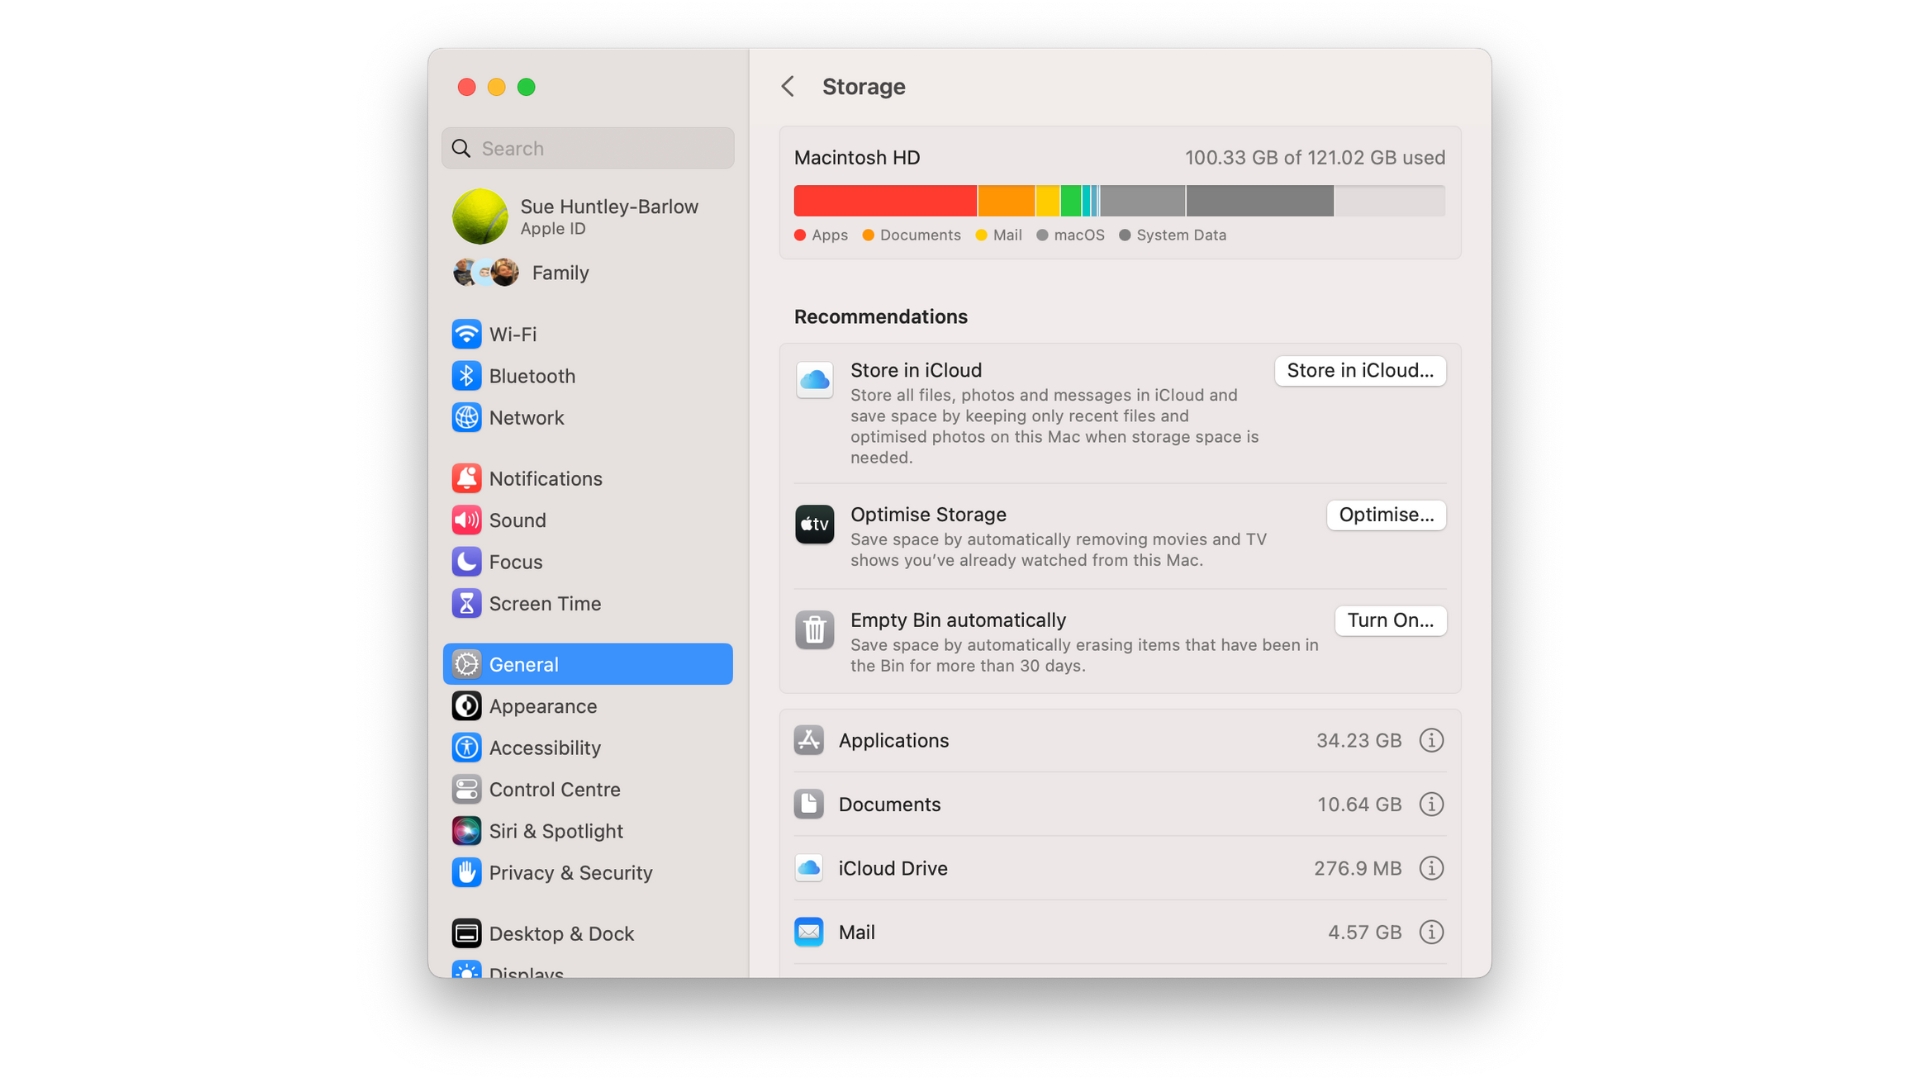Click the Turn On... button for Empty Bin
The width and height of the screenshot is (1920, 1080).
[x=1389, y=618]
